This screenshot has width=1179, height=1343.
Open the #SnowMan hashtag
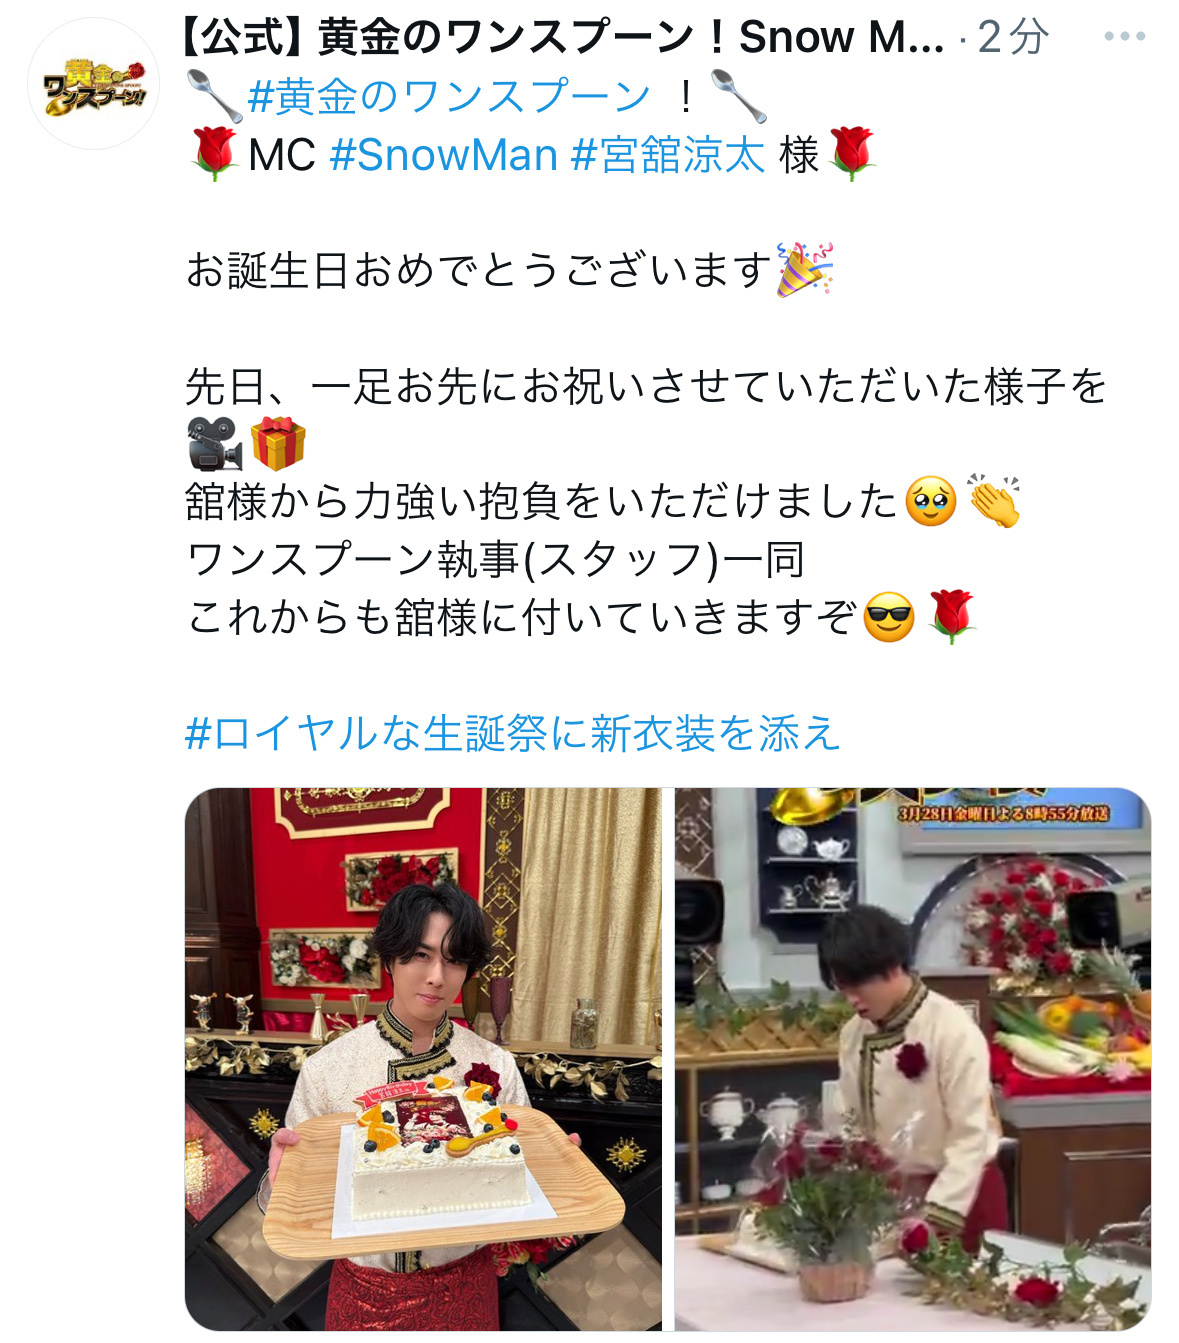[443, 155]
